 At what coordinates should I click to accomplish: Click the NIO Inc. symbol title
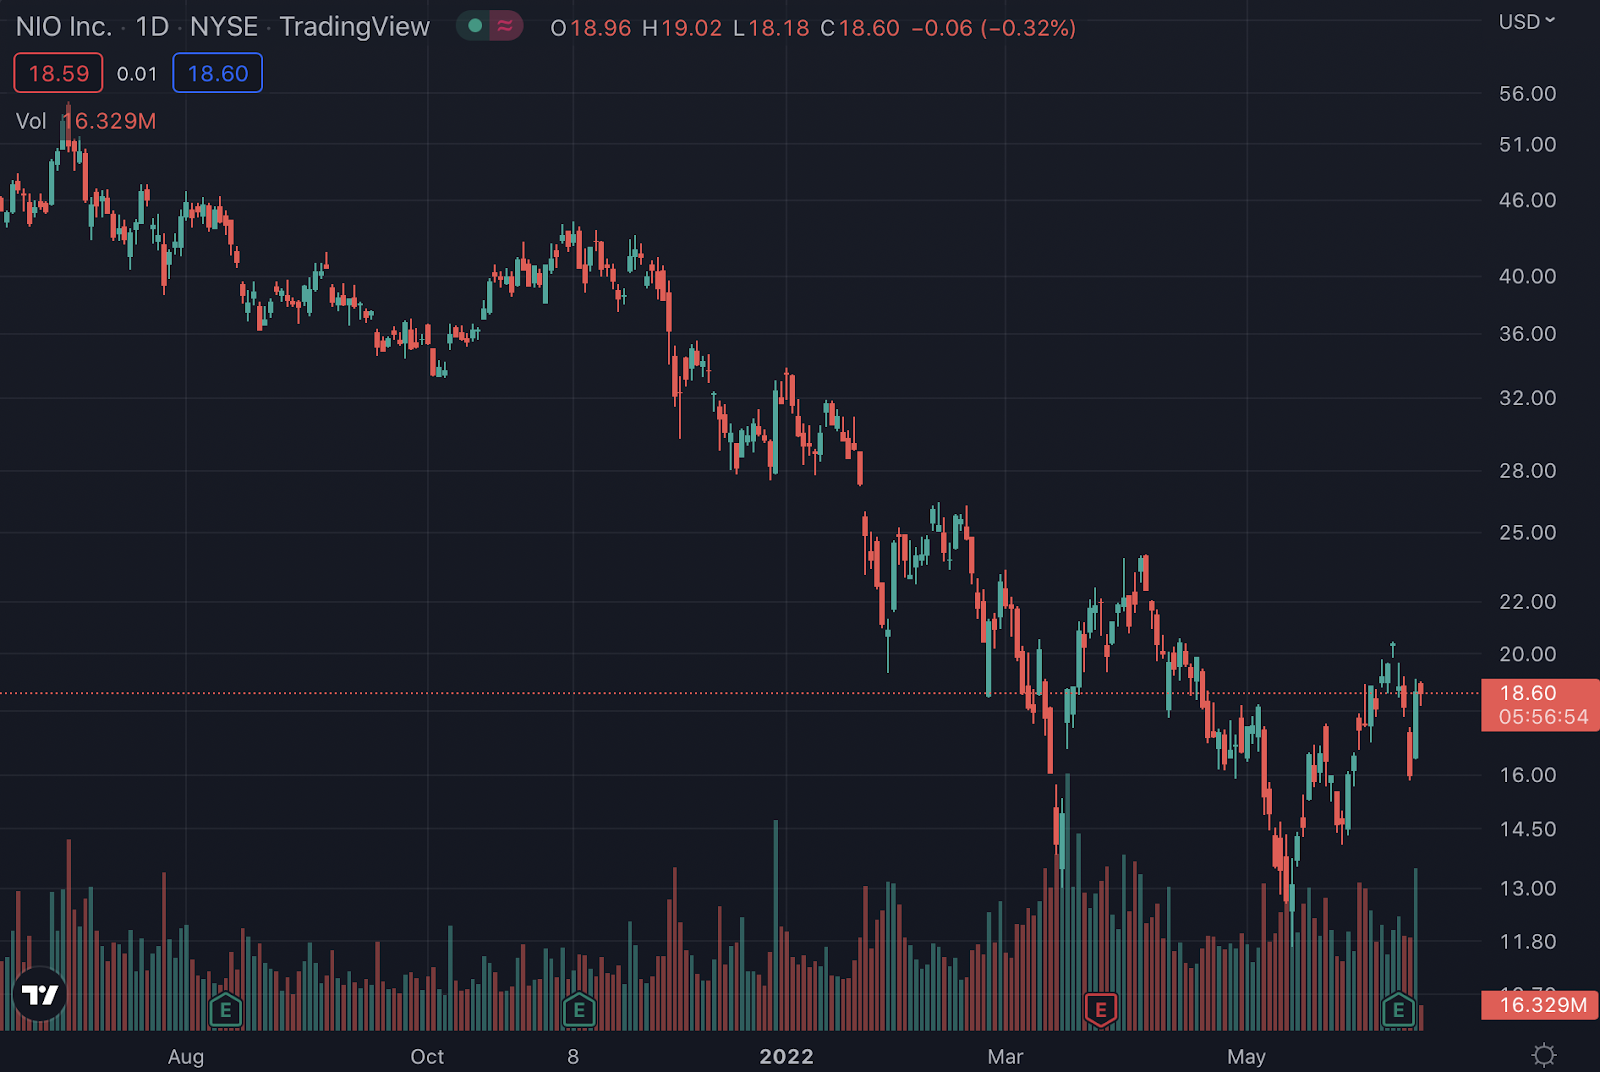pyautogui.click(x=64, y=27)
